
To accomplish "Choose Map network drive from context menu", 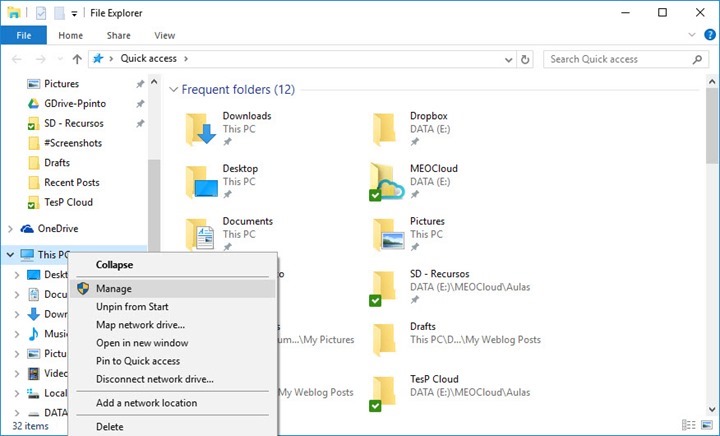I will (140, 324).
